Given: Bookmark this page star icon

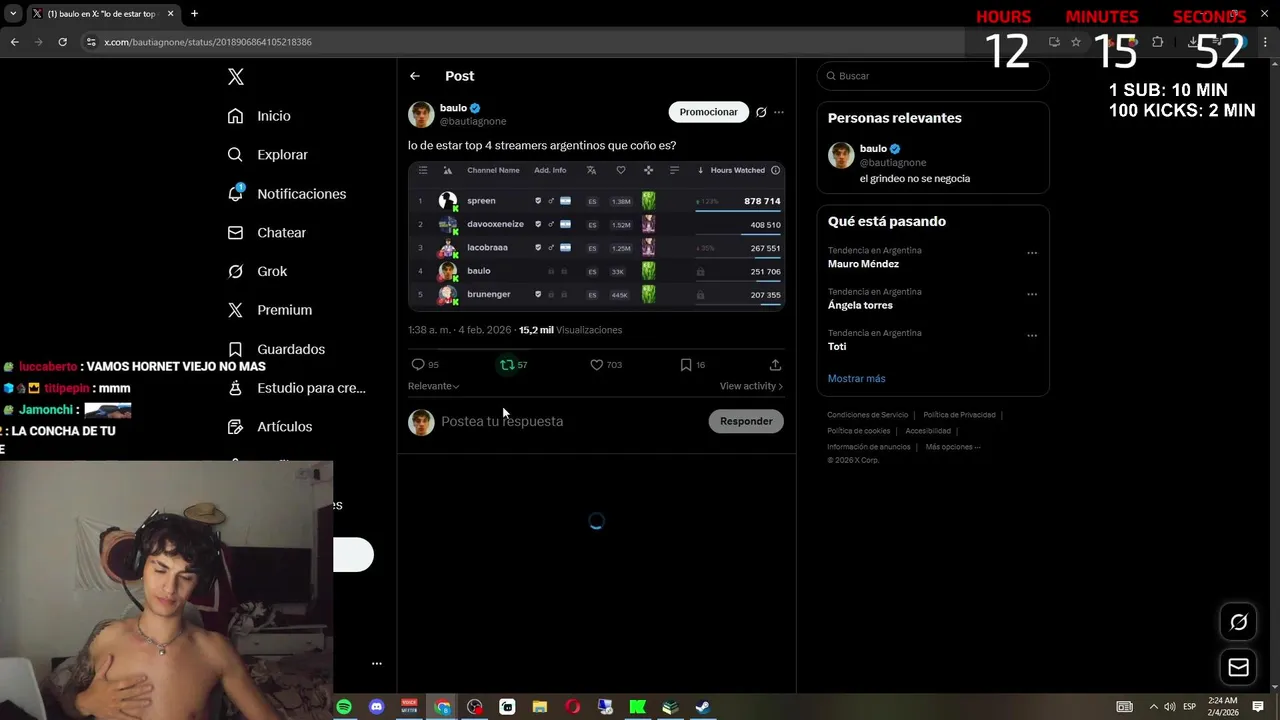Looking at the screenshot, I should [x=1076, y=42].
